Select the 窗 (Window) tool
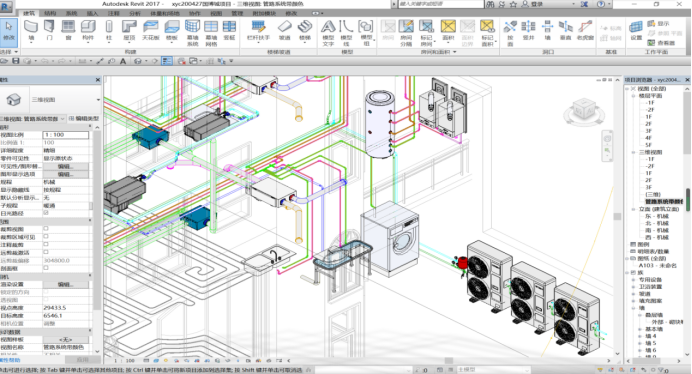 (x=68, y=31)
